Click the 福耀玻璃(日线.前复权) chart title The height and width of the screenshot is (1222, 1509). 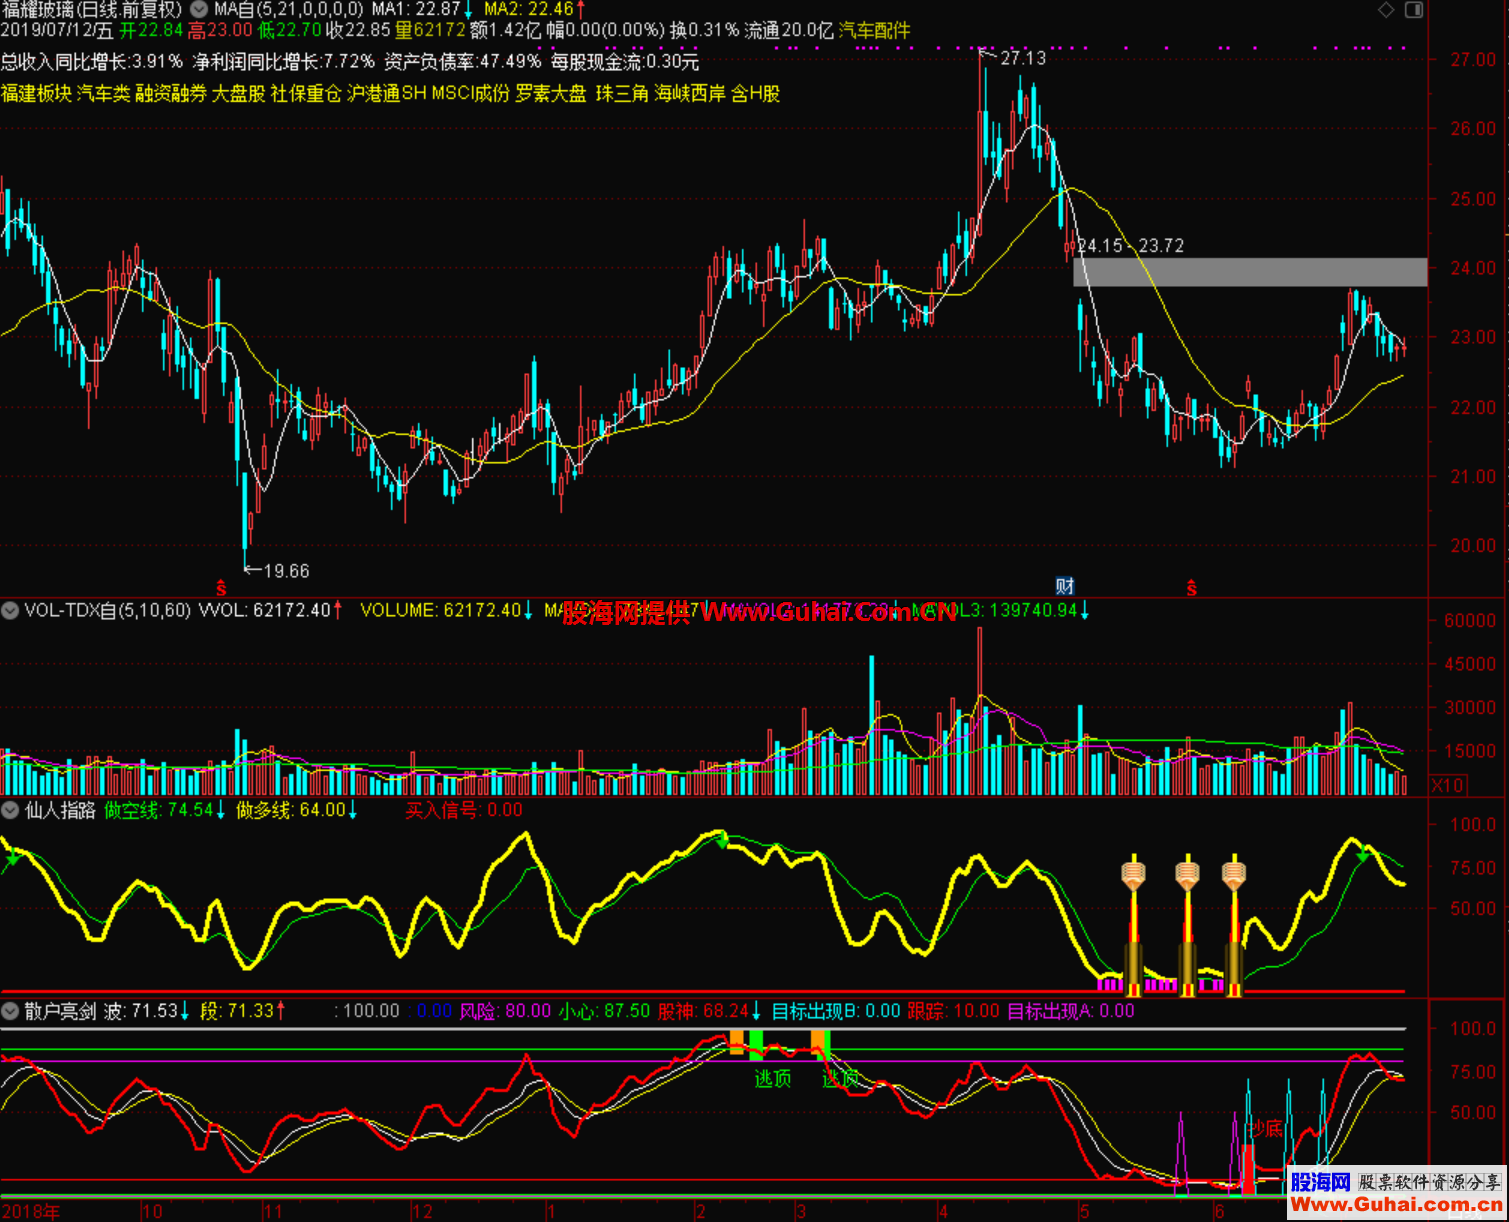point(92,10)
